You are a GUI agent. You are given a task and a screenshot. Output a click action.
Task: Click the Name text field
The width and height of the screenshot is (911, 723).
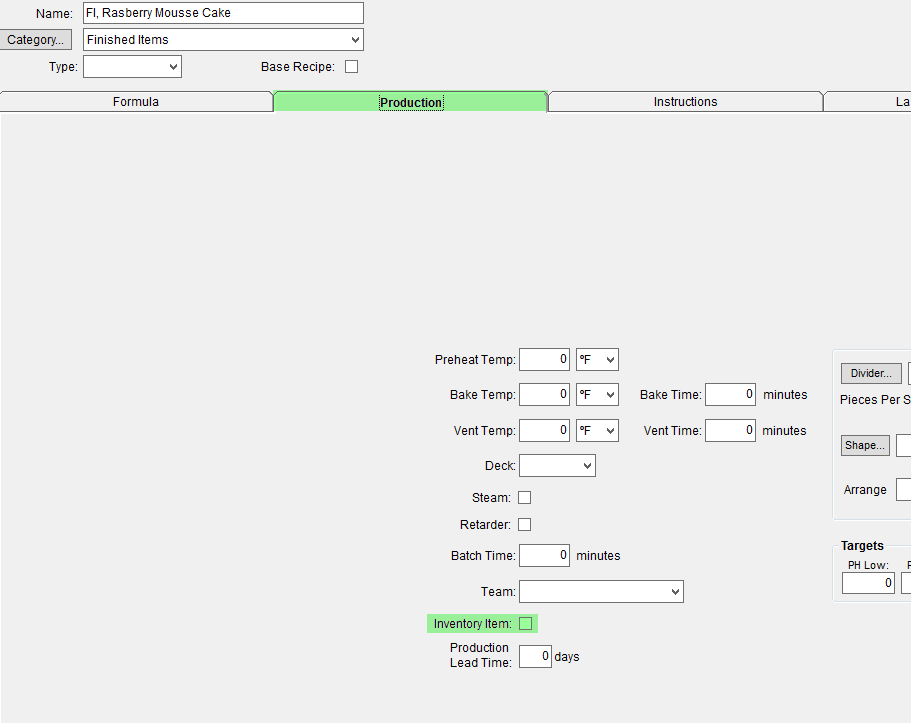[x=223, y=13]
